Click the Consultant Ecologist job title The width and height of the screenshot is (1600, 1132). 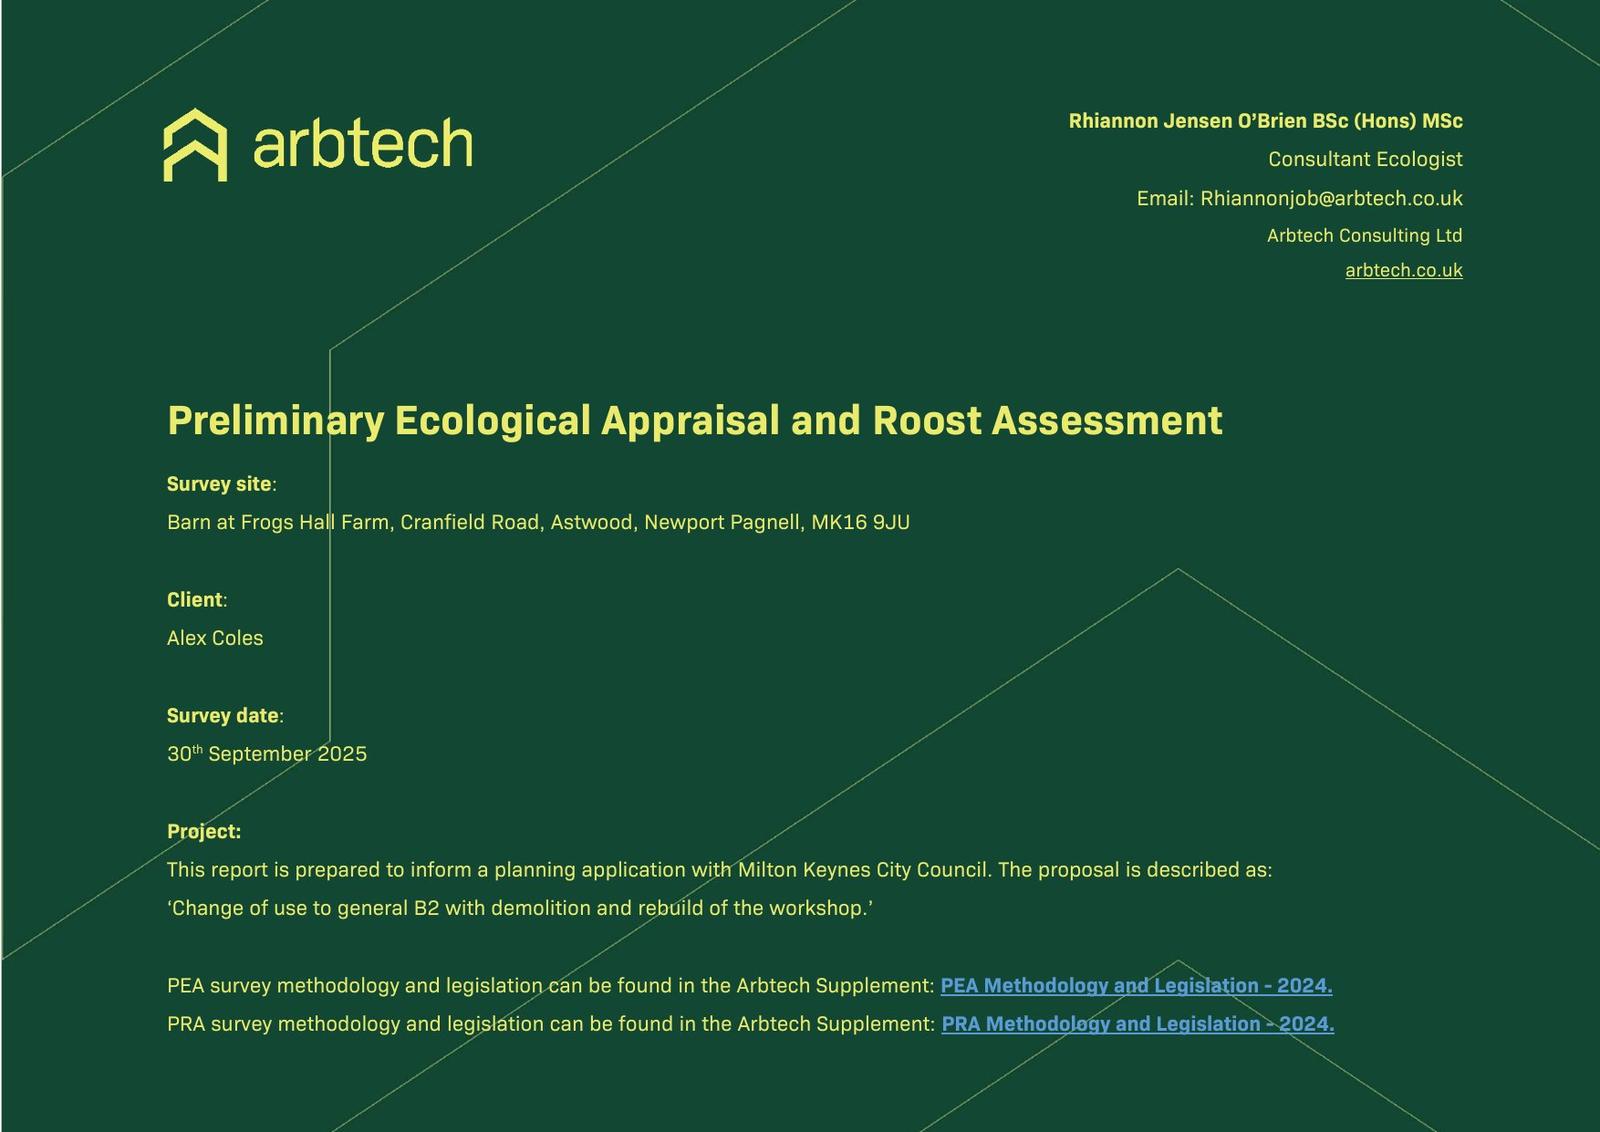(x=1364, y=160)
